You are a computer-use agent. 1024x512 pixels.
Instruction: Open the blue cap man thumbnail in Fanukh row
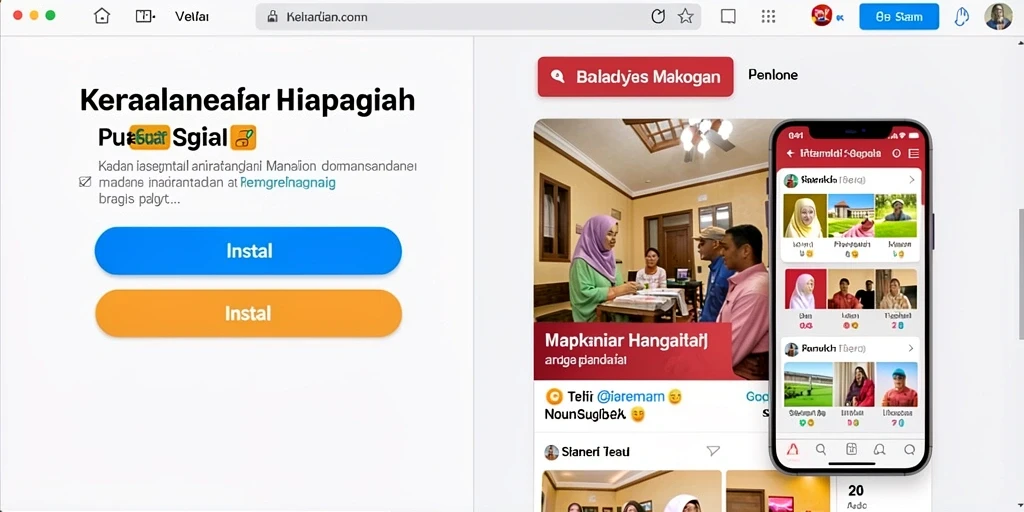tap(899, 384)
